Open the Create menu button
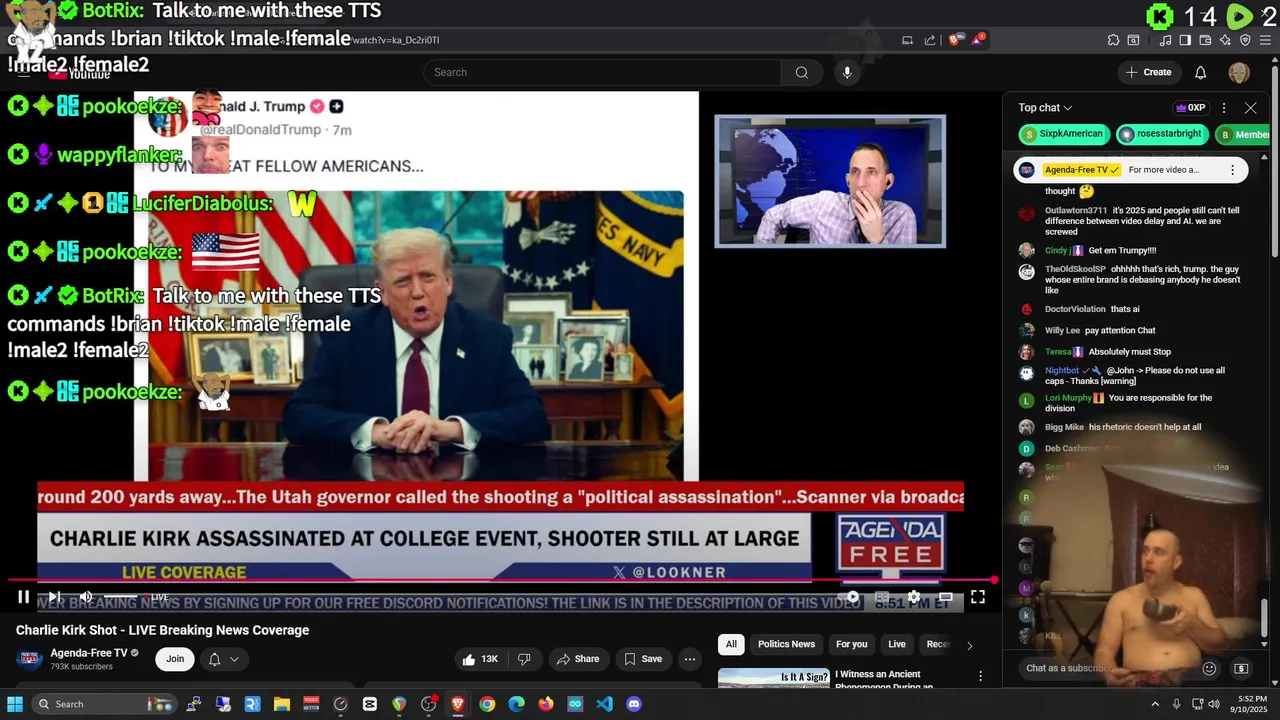Image resolution: width=1280 pixels, height=720 pixels. pos(1148,72)
